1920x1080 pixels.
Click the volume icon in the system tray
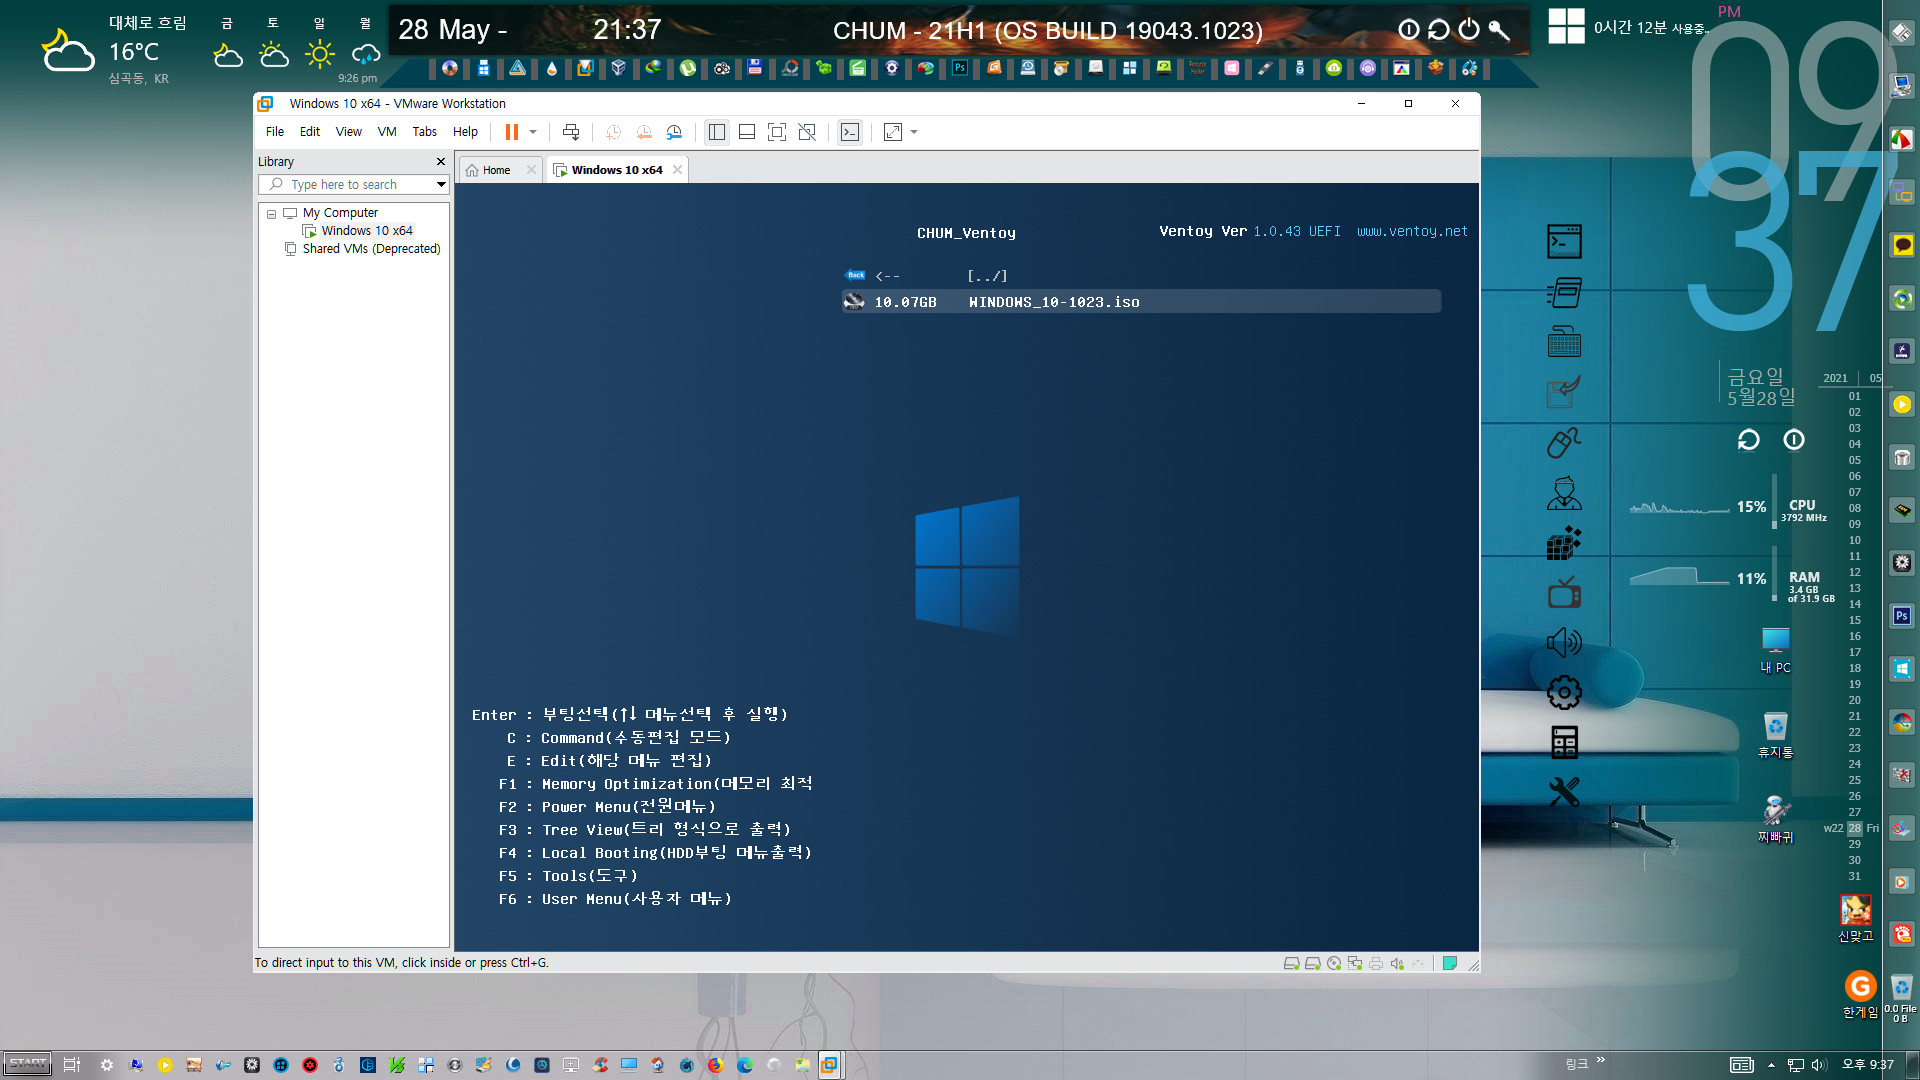pos(1818,1065)
